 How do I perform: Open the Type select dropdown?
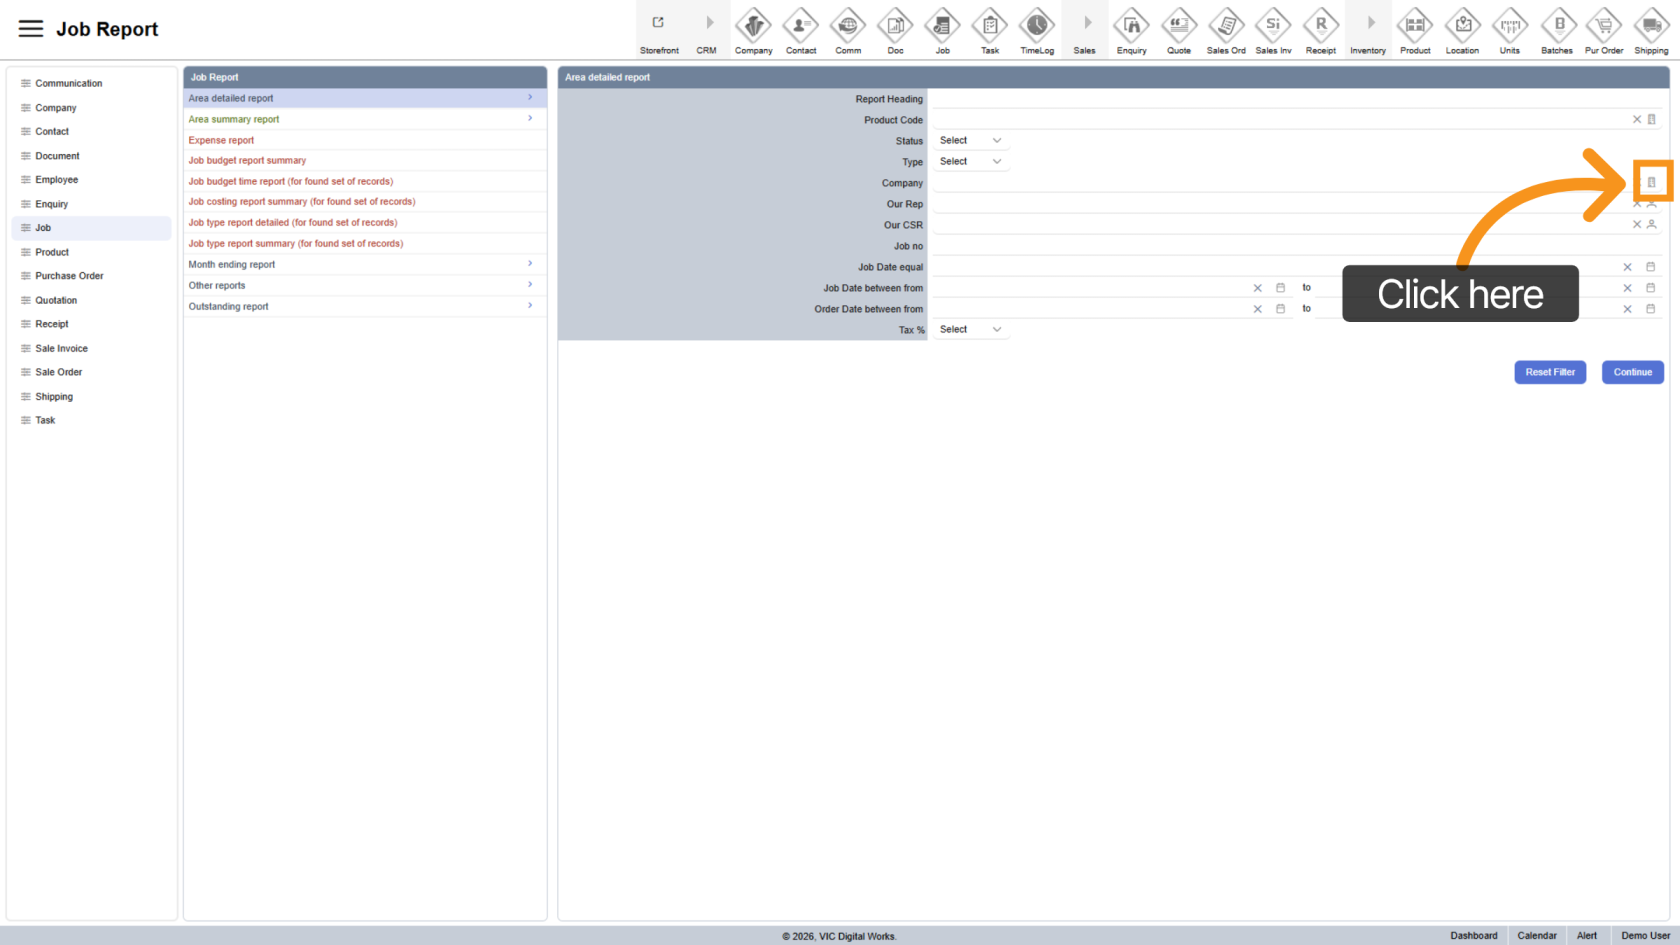(970, 162)
